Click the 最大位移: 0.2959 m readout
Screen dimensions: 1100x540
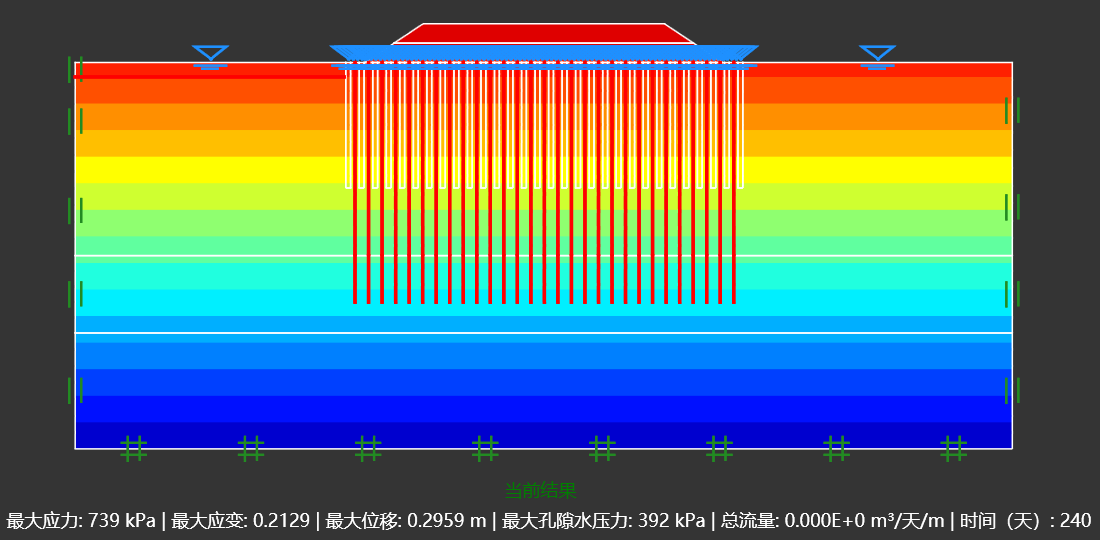pos(406,521)
